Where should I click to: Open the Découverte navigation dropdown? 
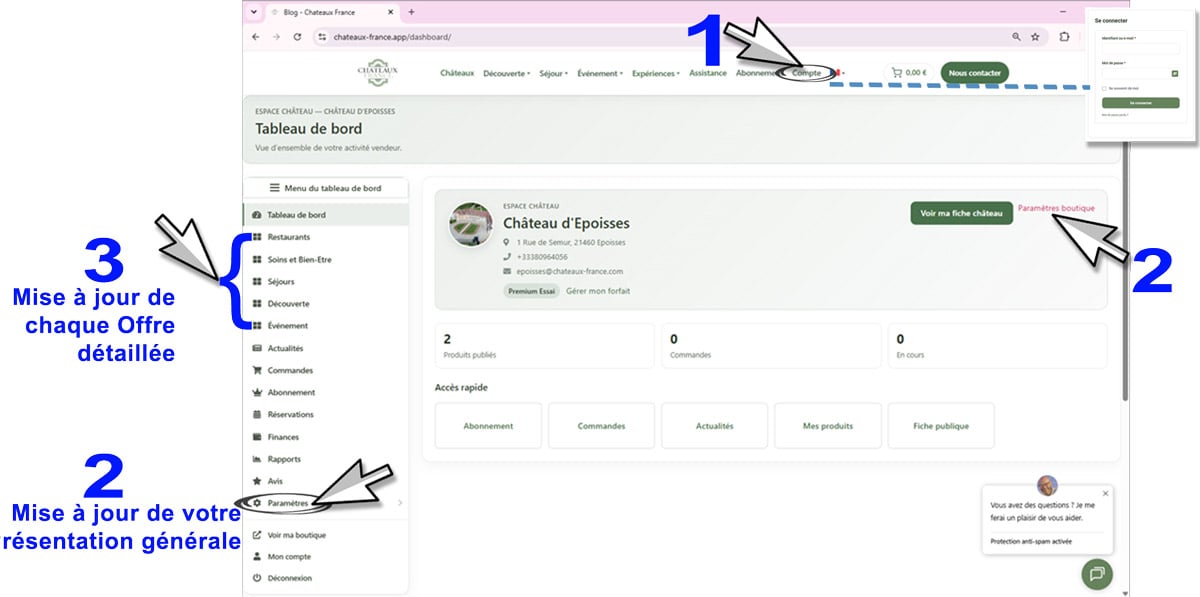coord(506,73)
